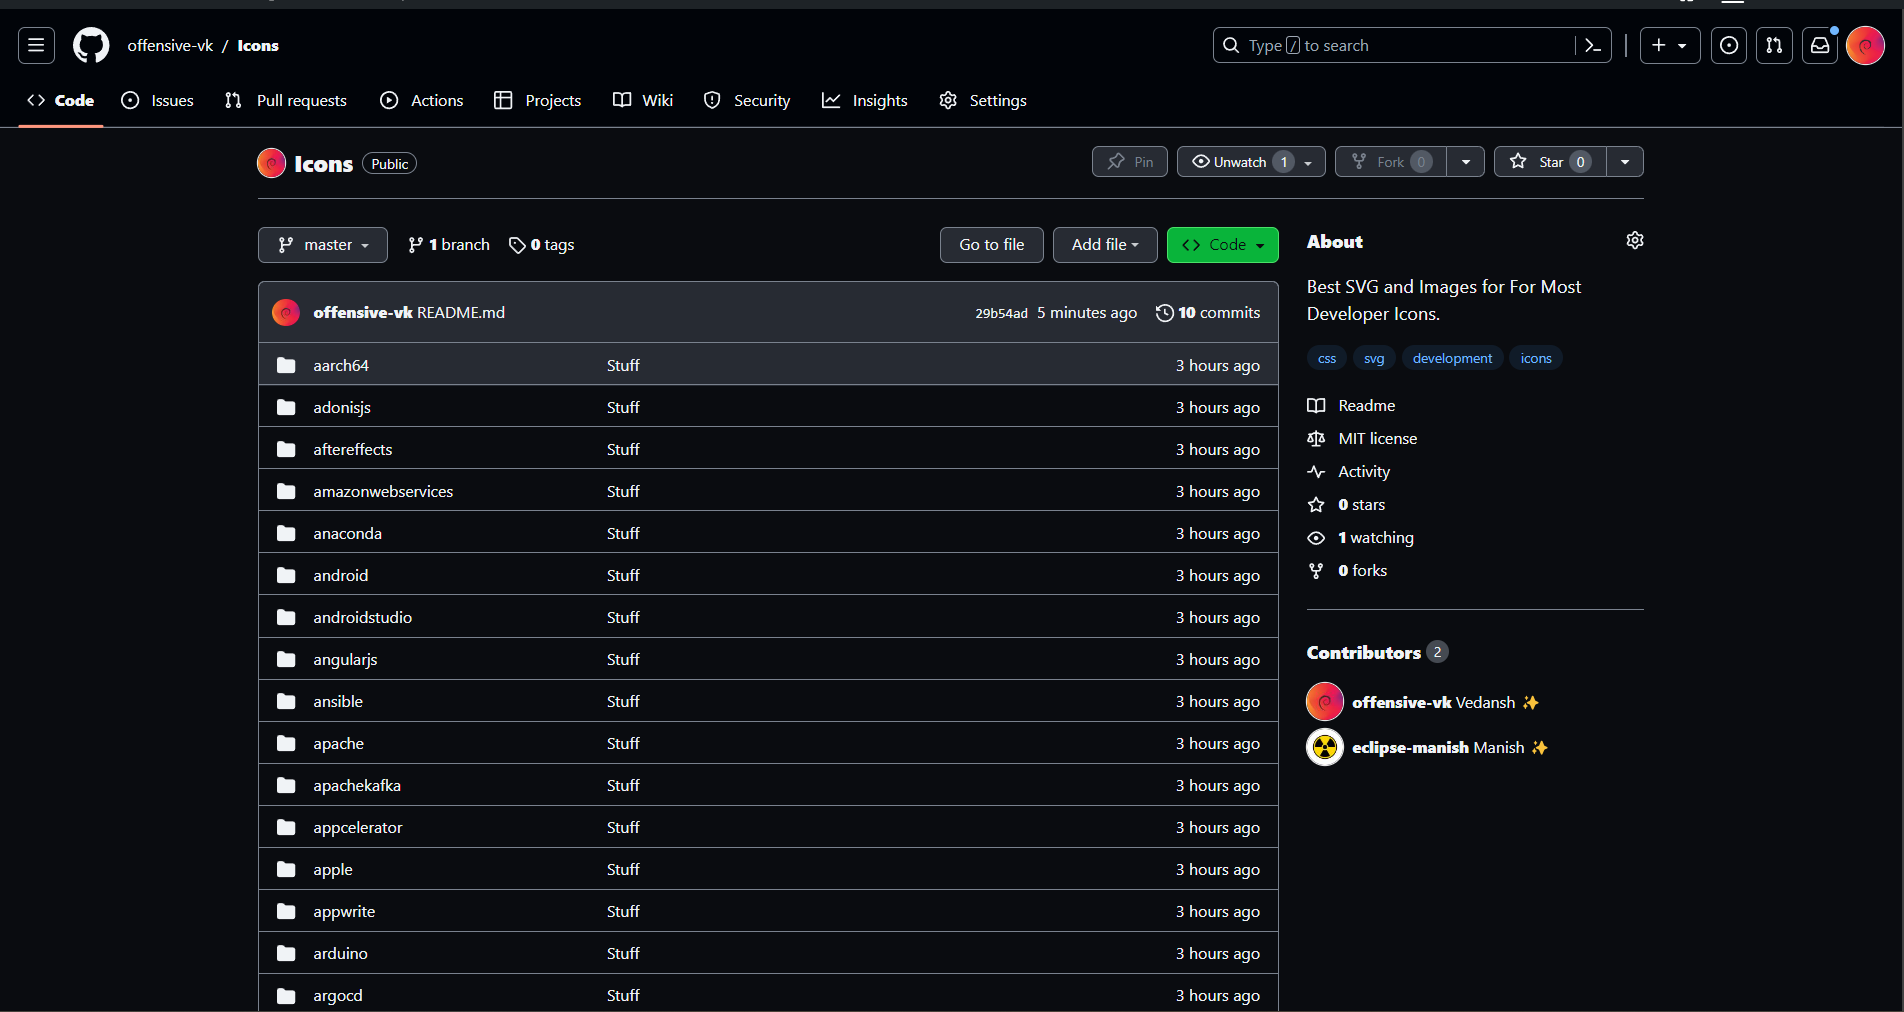
Task: Switch to the Actions tab
Action: tap(422, 100)
